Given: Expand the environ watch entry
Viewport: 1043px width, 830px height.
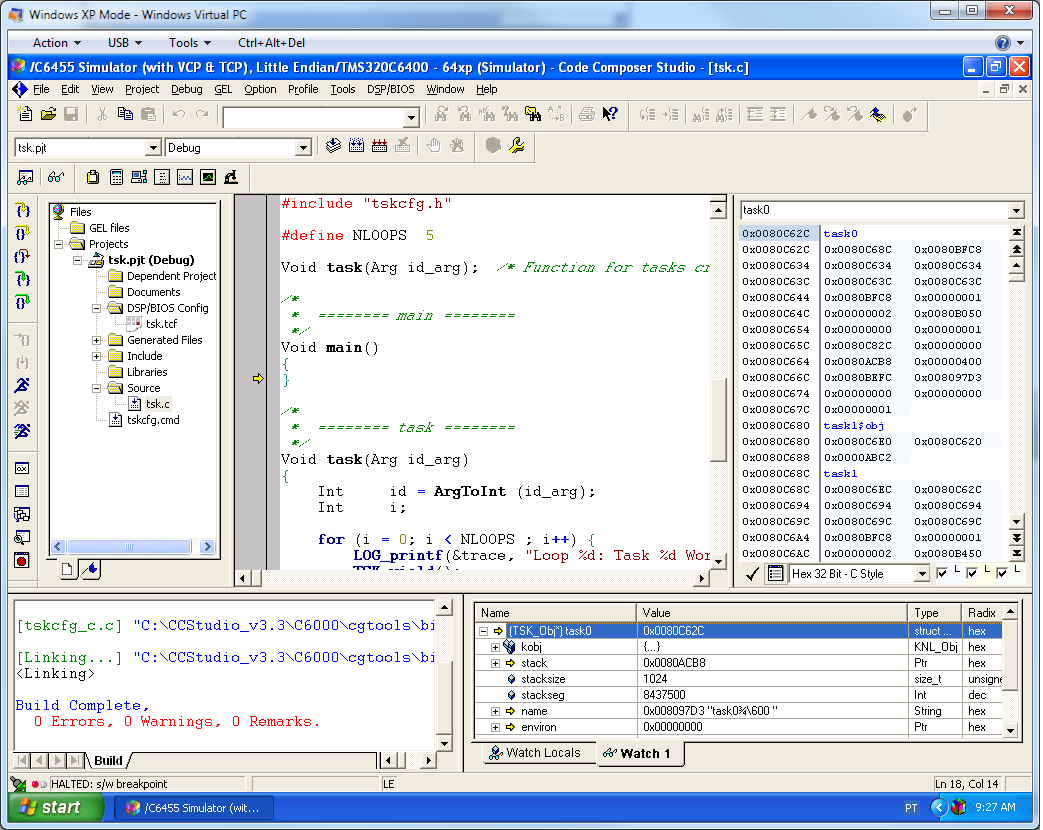Looking at the screenshot, I should point(495,728).
